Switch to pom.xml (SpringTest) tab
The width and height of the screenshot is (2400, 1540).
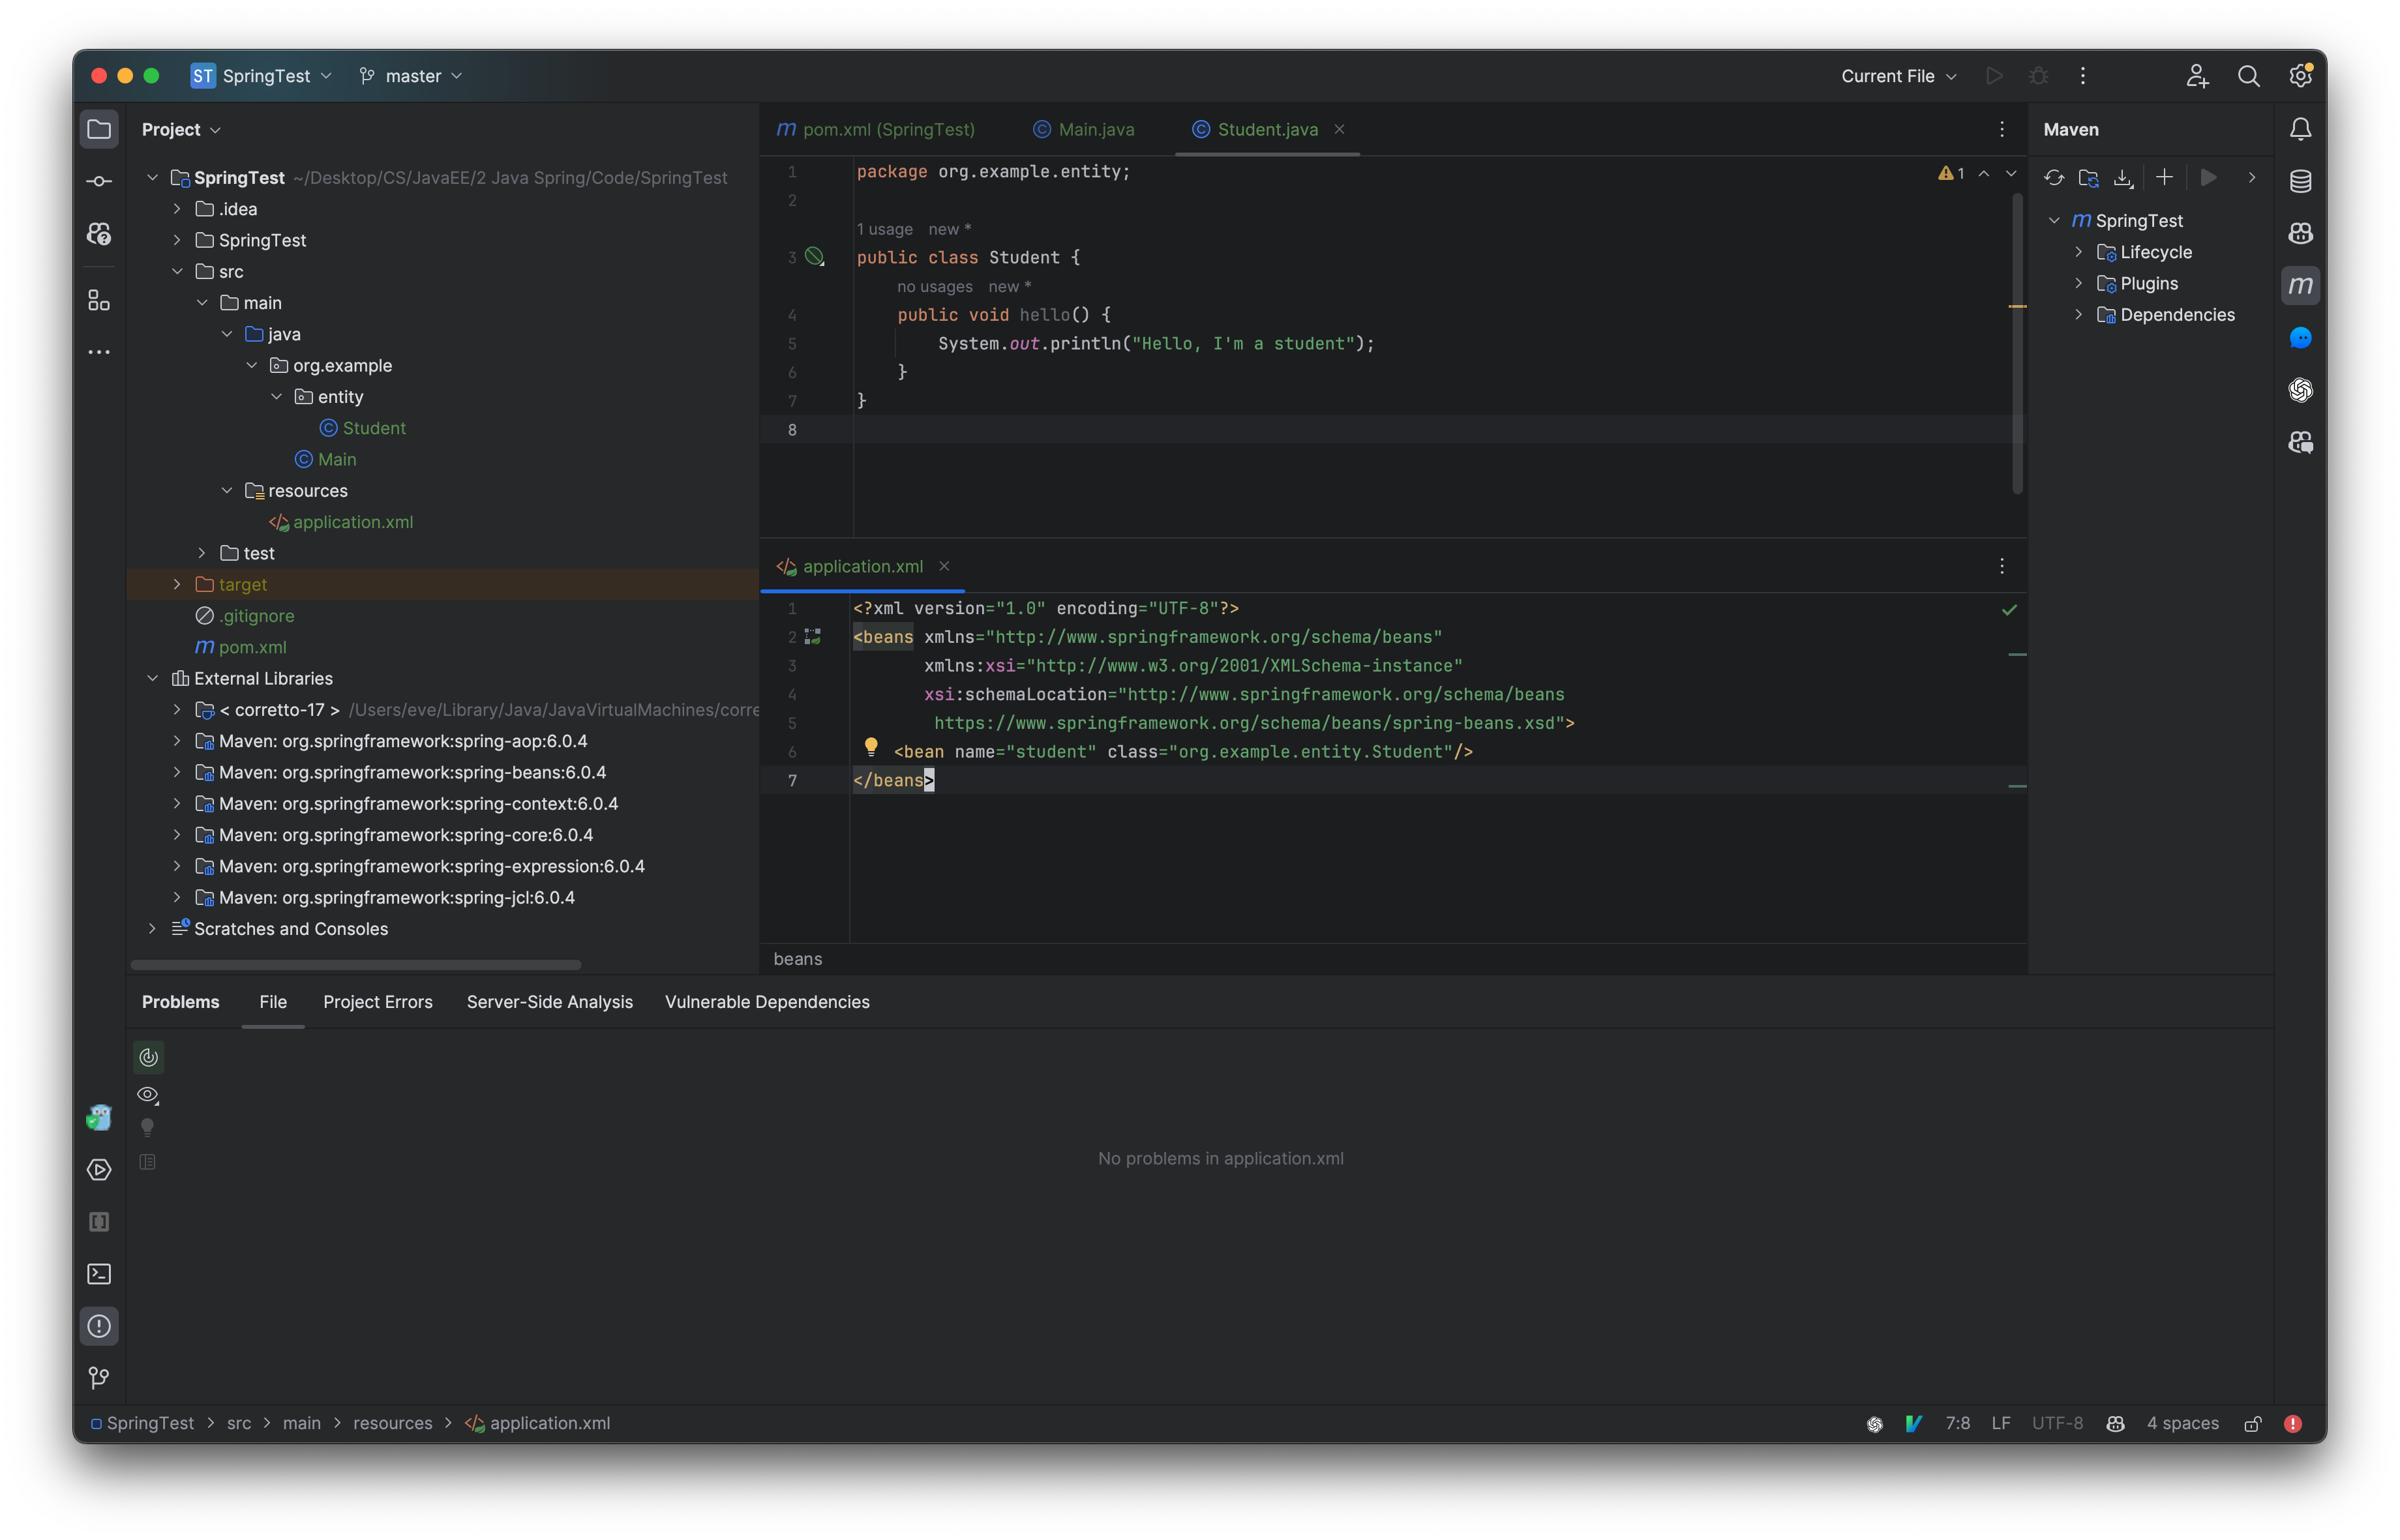pos(876,129)
